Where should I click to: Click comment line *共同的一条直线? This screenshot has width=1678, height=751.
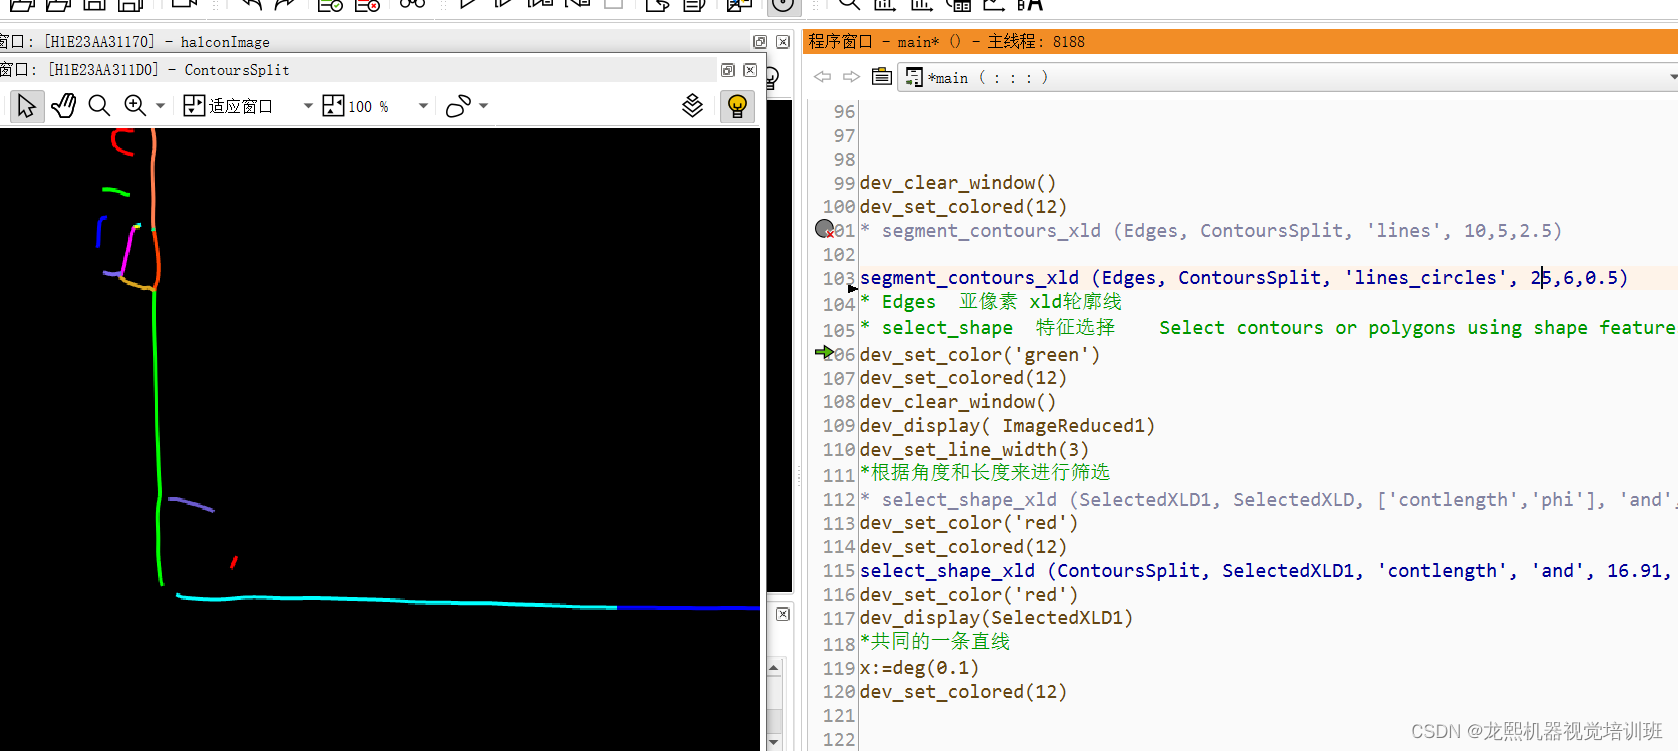tap(935, 641)
